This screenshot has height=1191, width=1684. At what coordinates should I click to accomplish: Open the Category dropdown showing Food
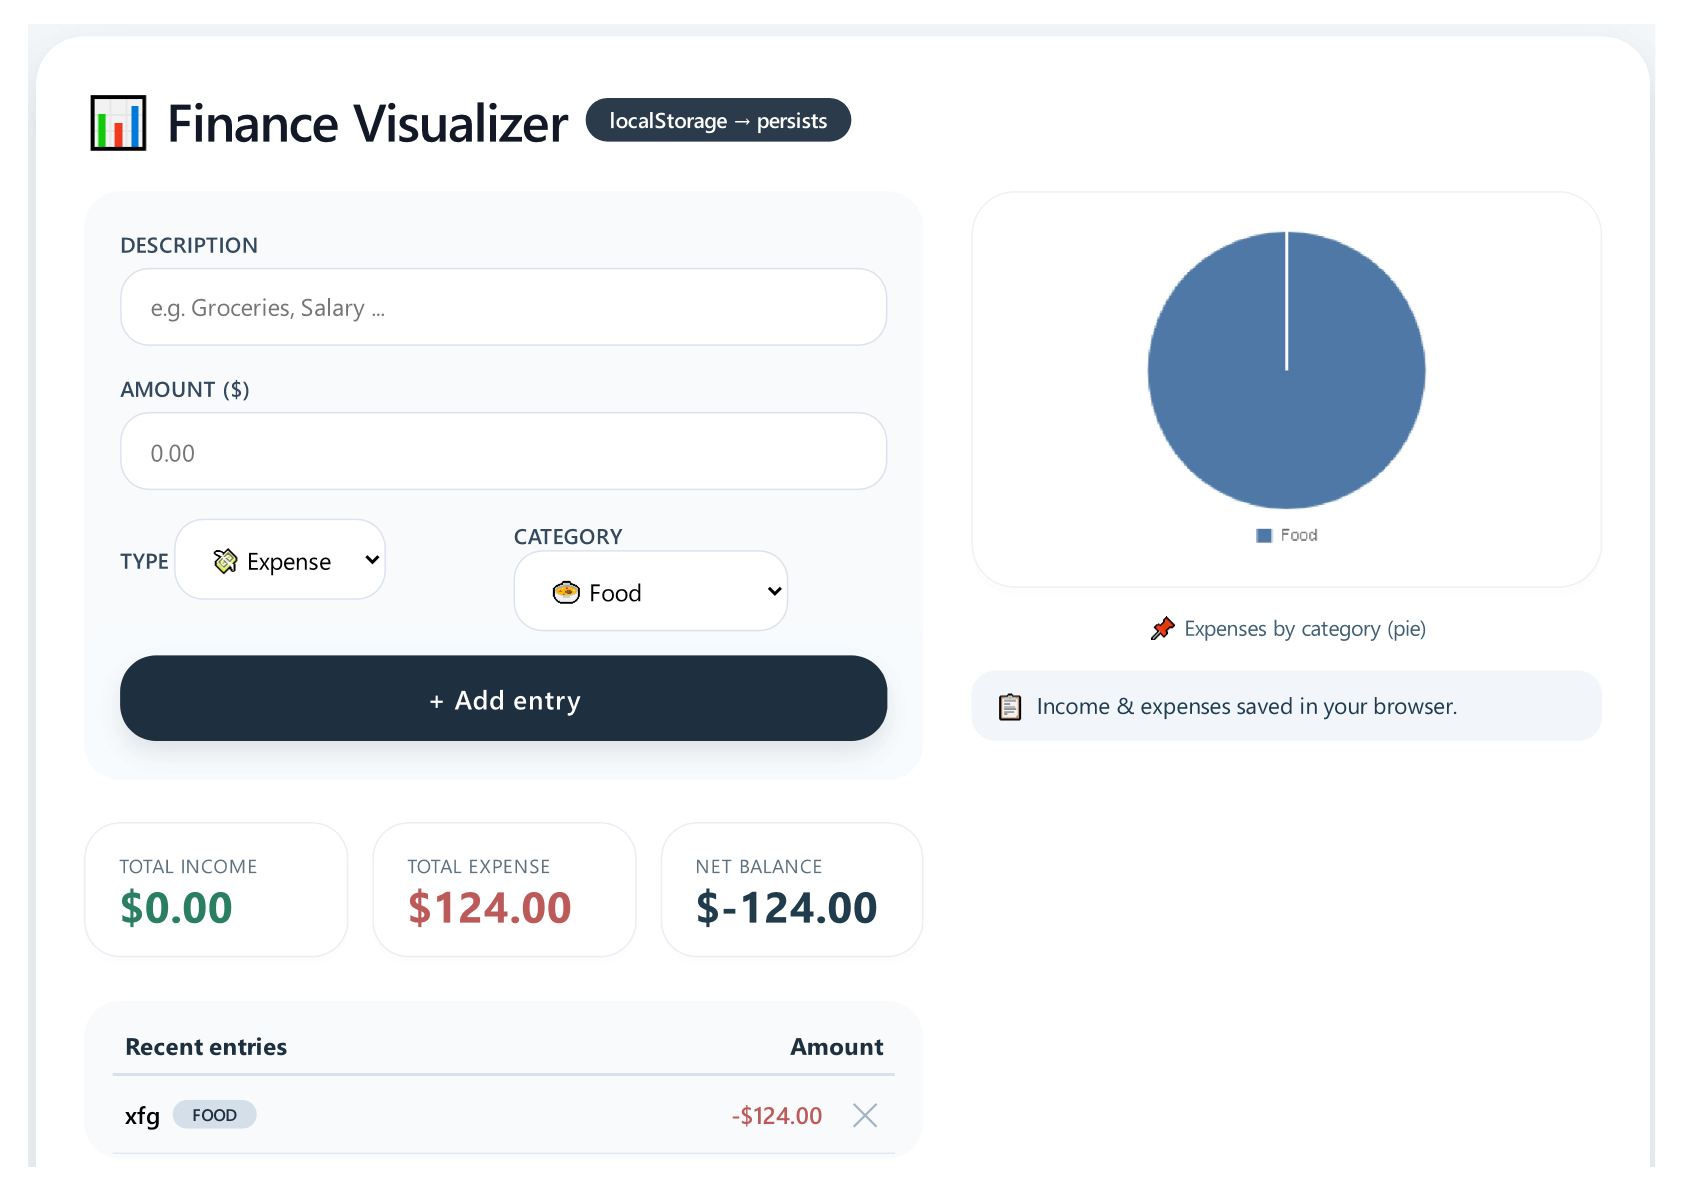click(651, 591)
